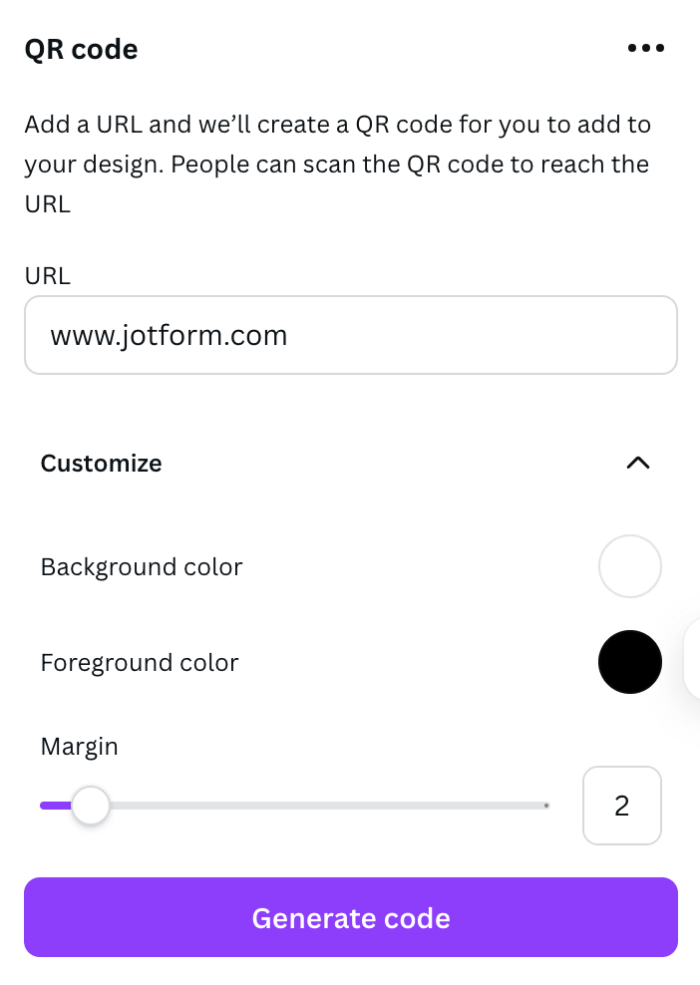The image size is (700, 985).
Task: Click the upward chevron next to Customize
Action: point(640,463)
